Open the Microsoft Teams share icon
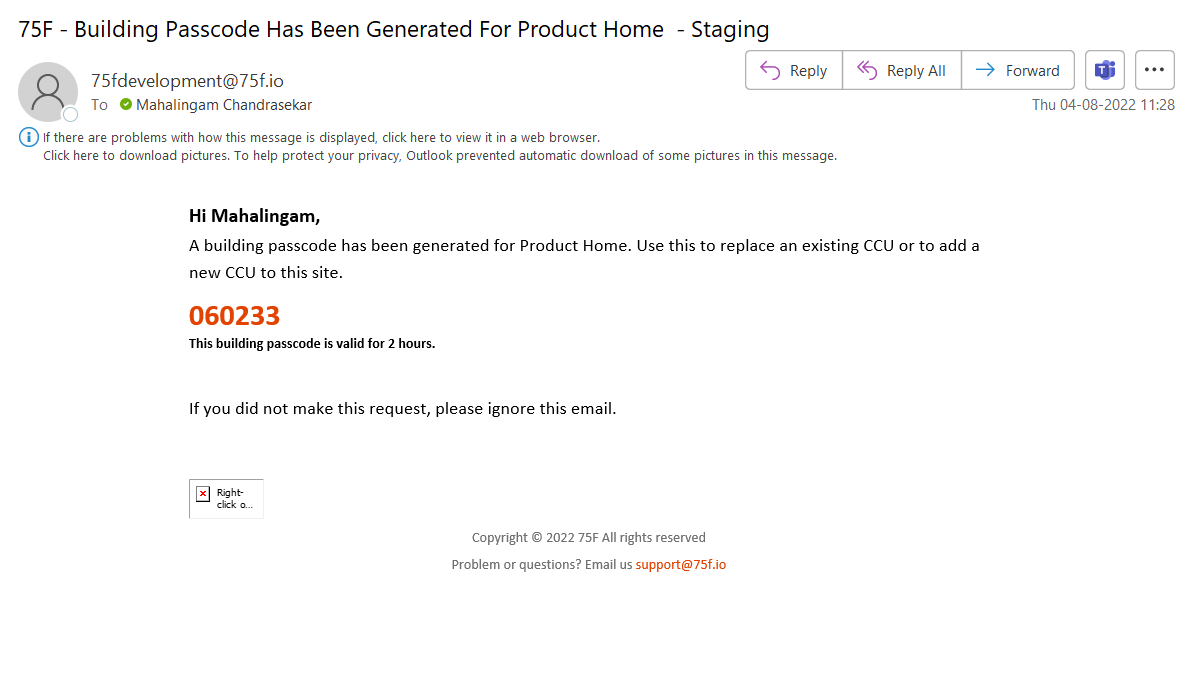Screen dimensions: 1202x678 pyautogui.click(x=1105, y=70)
